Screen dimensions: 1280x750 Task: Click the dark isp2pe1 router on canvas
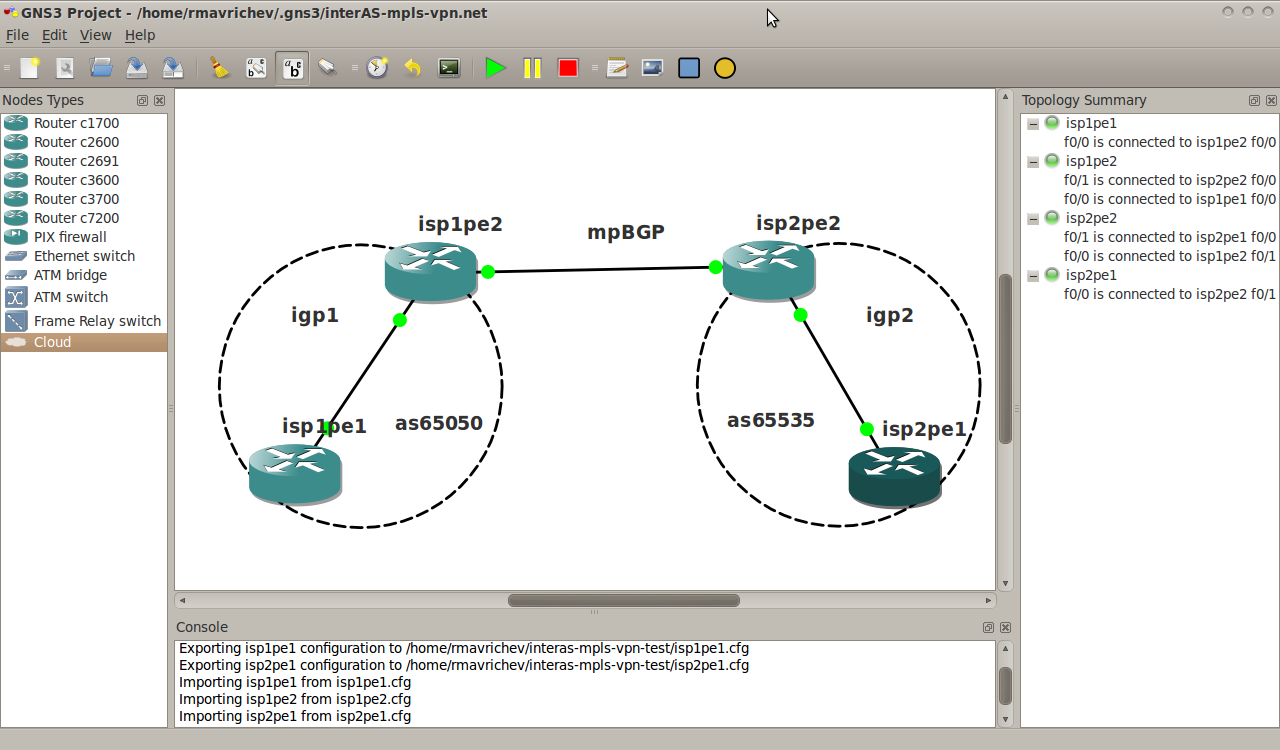pyautogui.click(x=895, y=477)
